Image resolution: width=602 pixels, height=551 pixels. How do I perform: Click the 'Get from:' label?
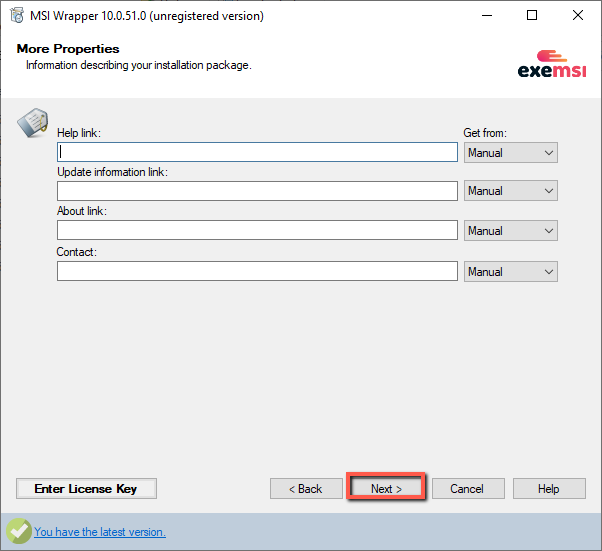point(485,133)
